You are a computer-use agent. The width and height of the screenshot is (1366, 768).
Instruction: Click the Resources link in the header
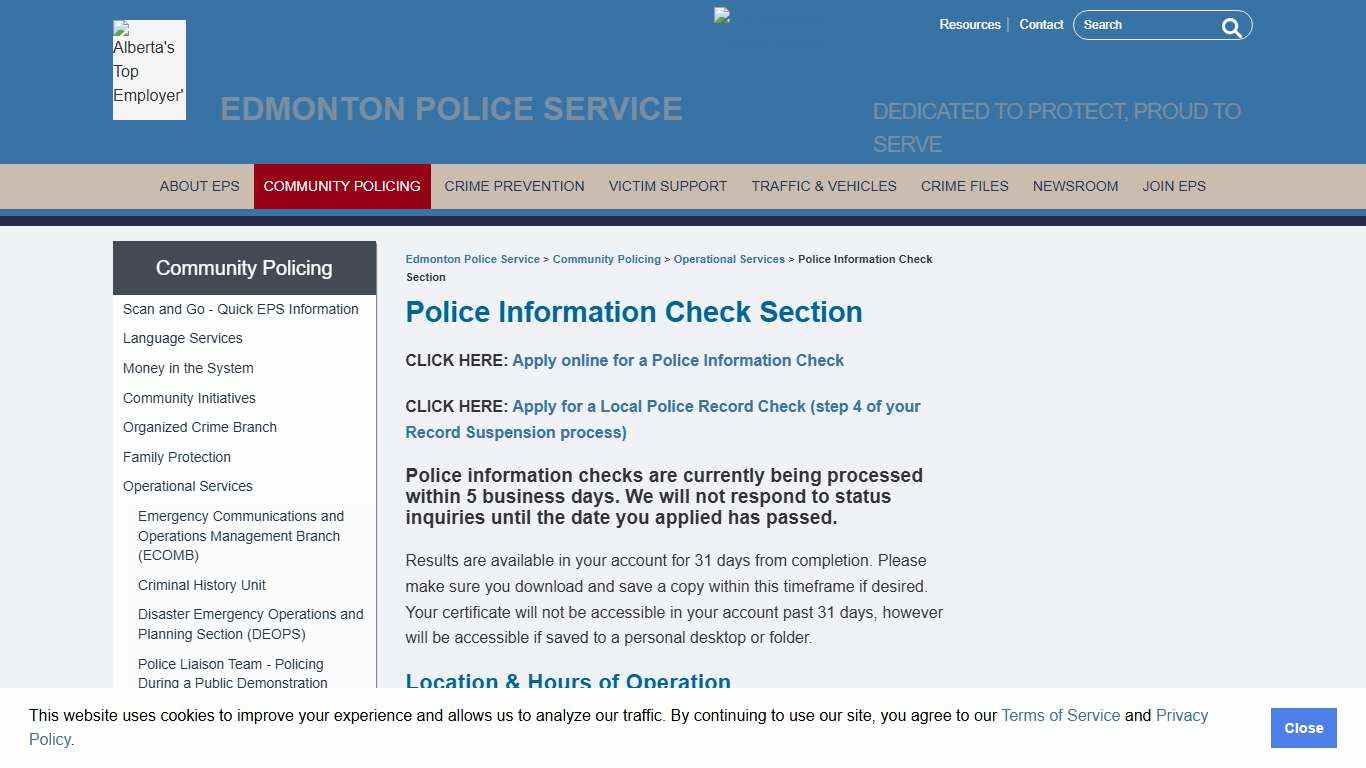969,24
